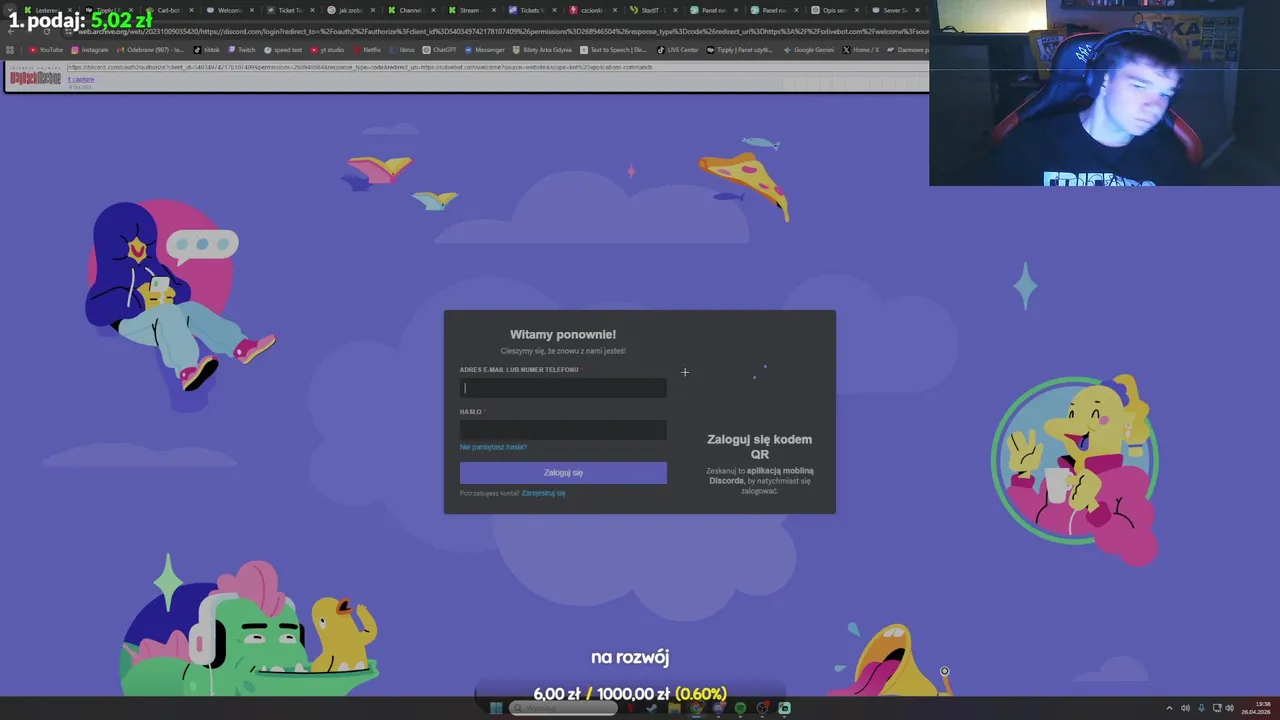Open the 'Zarejestruj się' register link
Viewport: 1280px width, 720px height.
[x=543, y=493]
